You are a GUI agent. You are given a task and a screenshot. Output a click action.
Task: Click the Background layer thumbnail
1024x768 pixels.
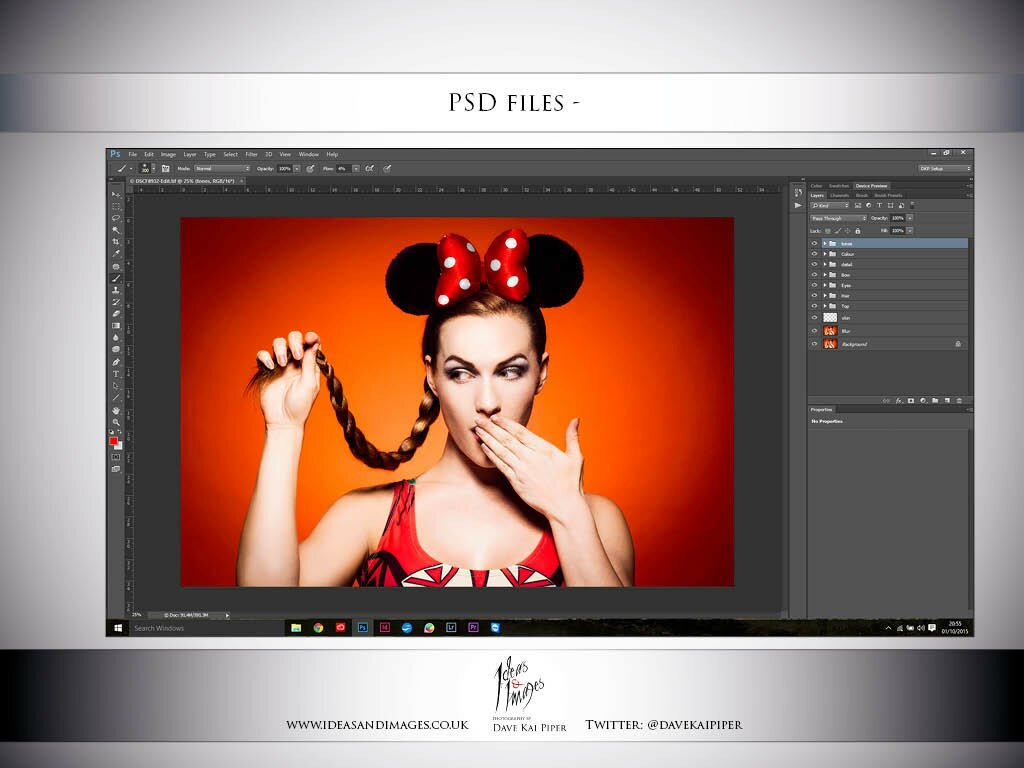(830, 344)
